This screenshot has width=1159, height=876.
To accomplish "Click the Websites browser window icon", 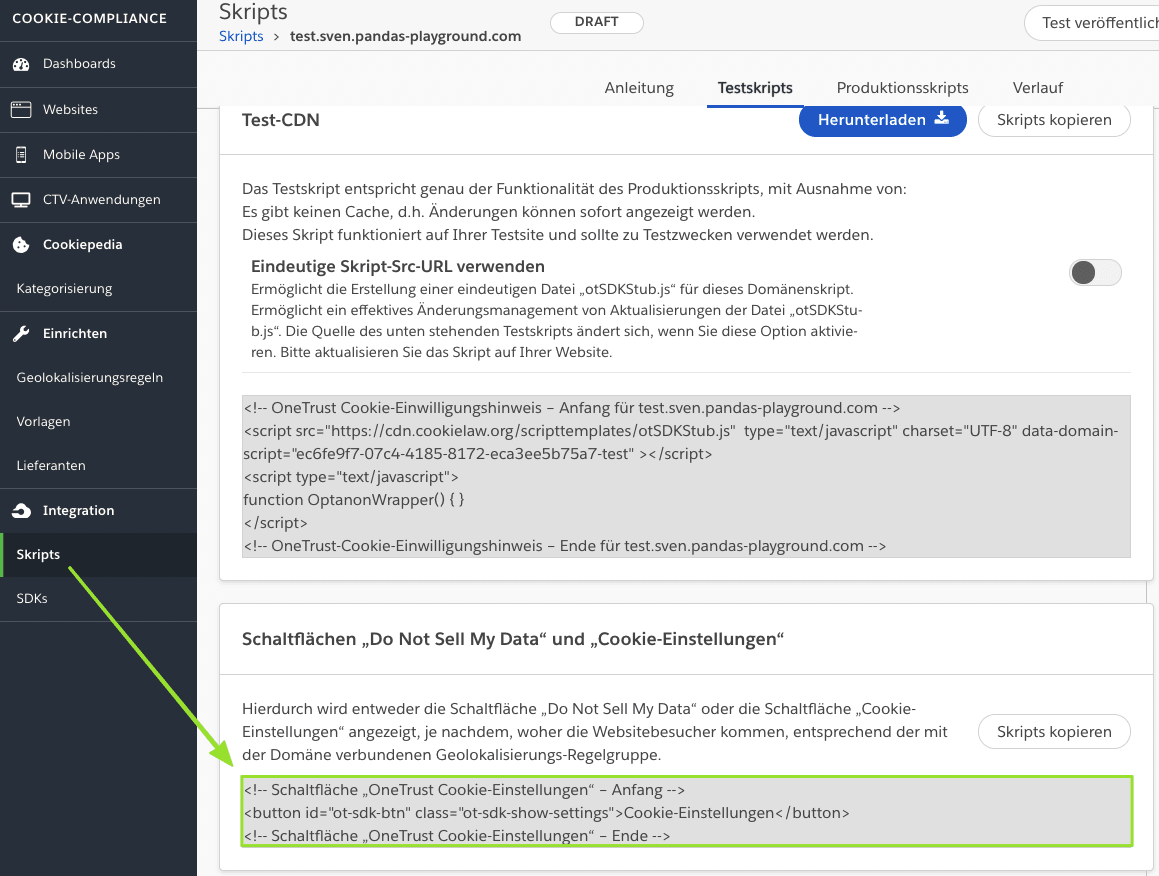I will [21, 109].
